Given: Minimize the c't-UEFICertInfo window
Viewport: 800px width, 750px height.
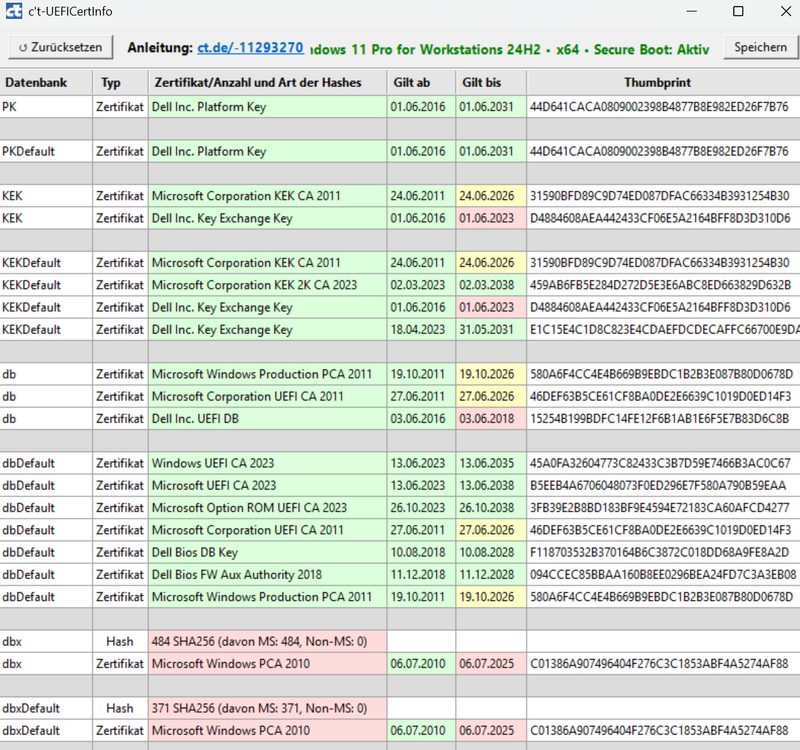Looking at the screenshot, I should (x=691, y=11).
